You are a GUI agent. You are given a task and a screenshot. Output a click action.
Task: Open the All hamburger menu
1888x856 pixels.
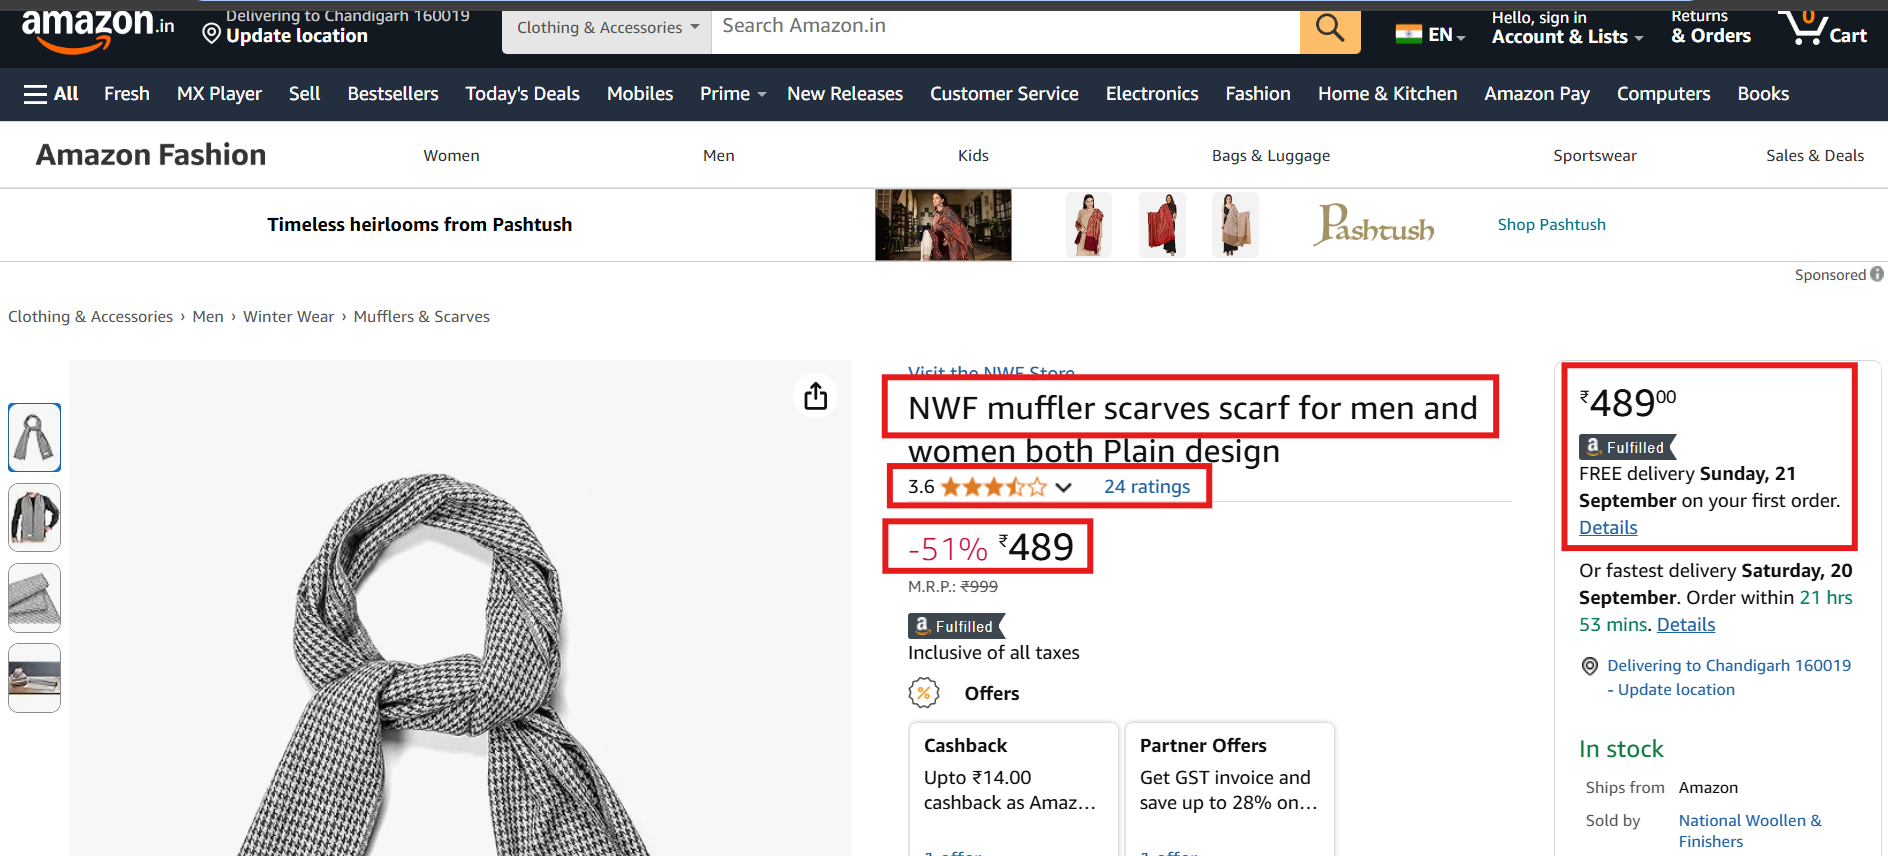[51, 94]
